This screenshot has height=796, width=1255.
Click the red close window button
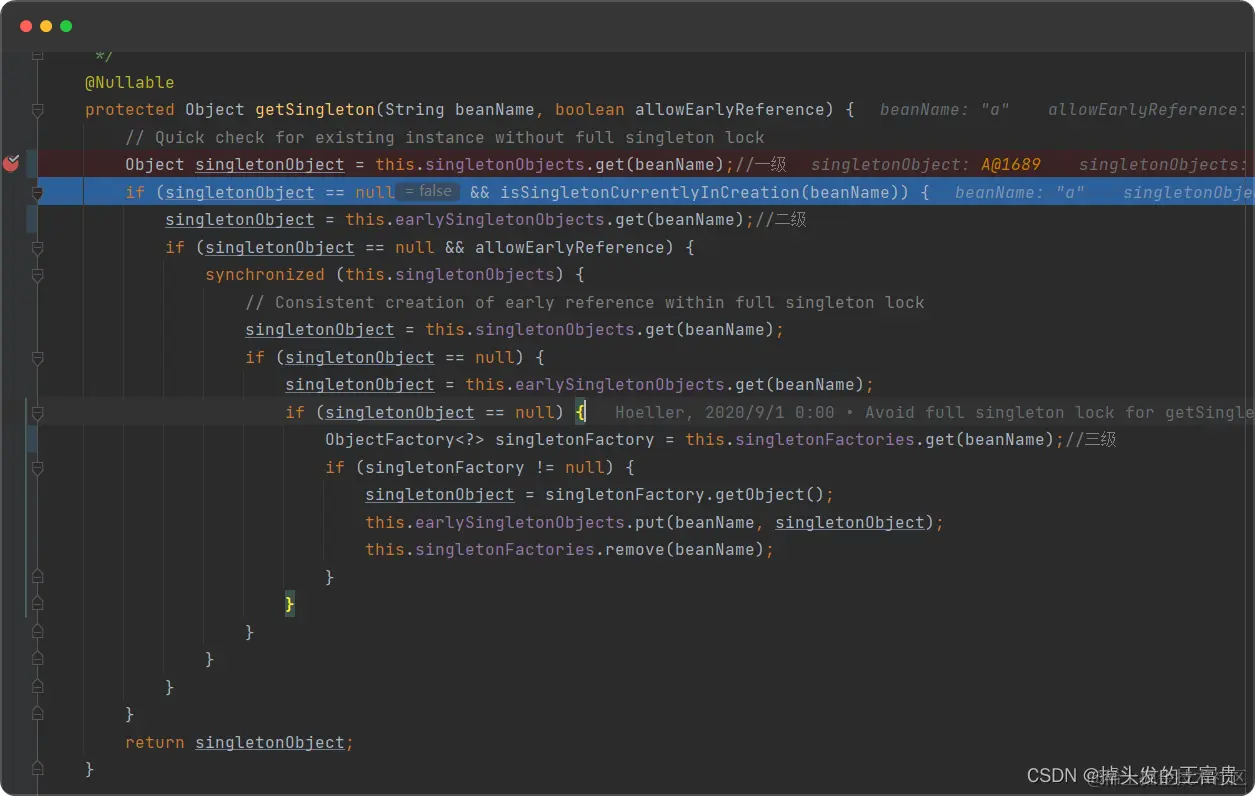26,26
